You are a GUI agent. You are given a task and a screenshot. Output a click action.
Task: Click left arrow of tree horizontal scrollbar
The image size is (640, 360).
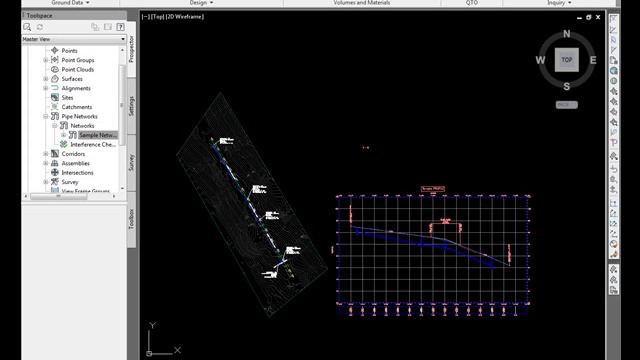pyautogui.click(x=26, y=196)
